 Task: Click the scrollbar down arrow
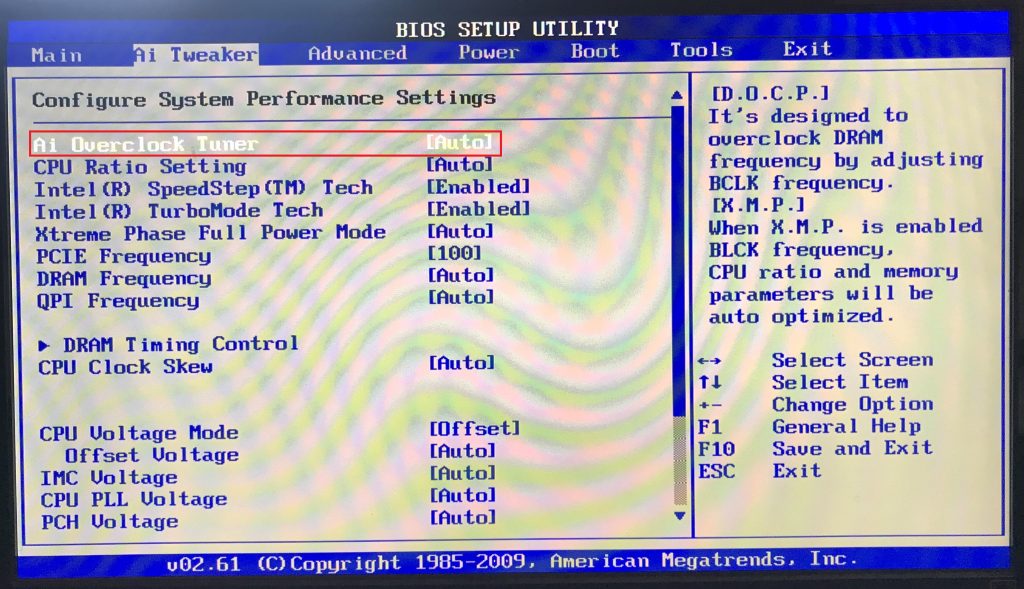[680, 516]
